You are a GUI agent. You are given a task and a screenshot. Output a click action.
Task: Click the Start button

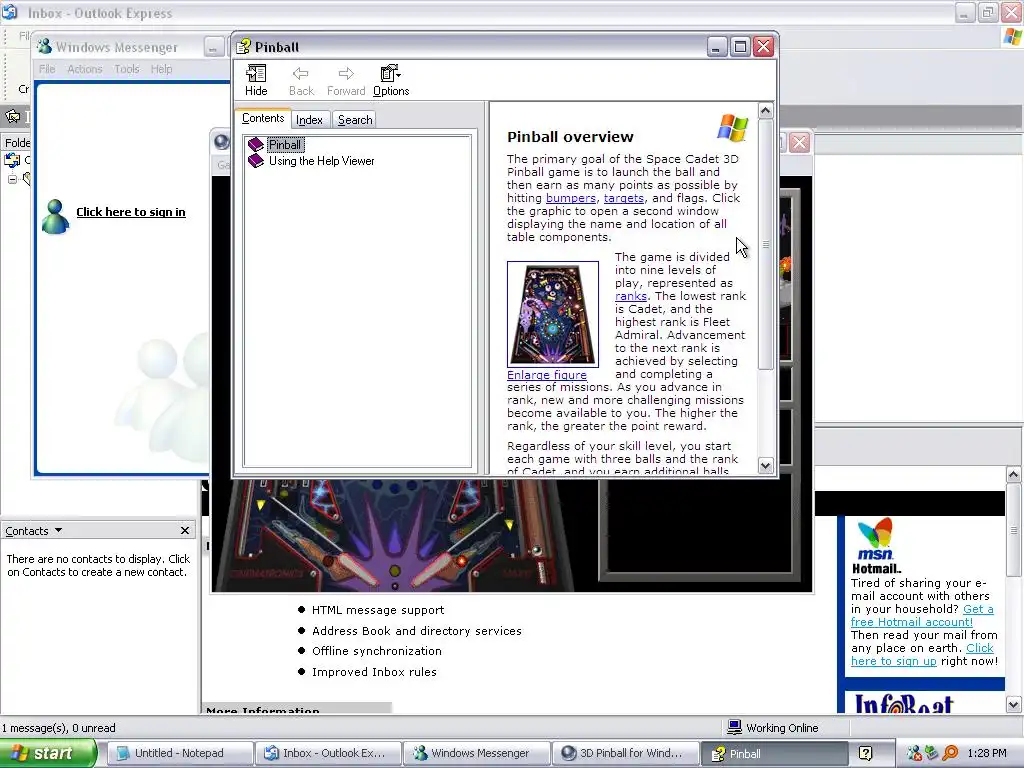(48, 754)
